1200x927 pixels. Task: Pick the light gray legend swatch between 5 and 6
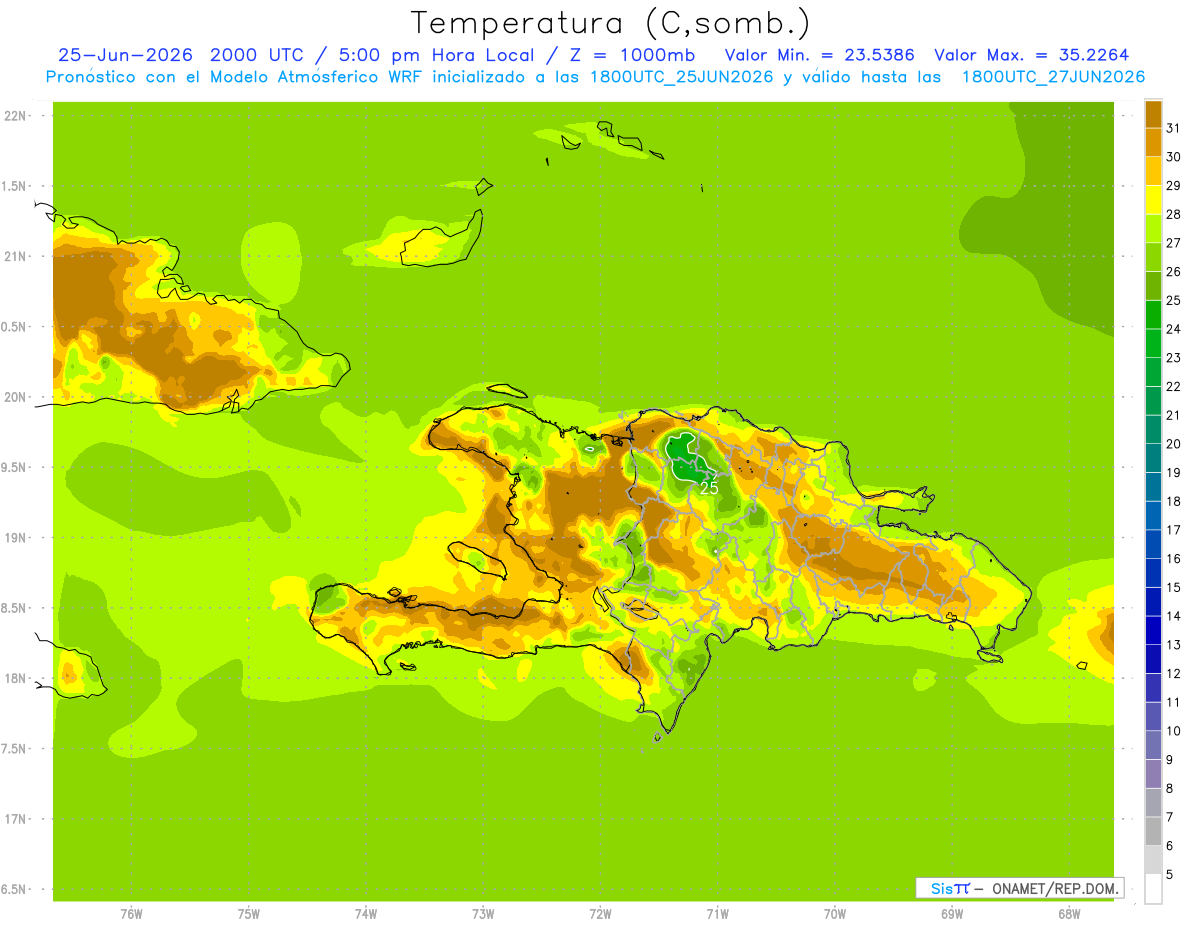coord(1153,860)
